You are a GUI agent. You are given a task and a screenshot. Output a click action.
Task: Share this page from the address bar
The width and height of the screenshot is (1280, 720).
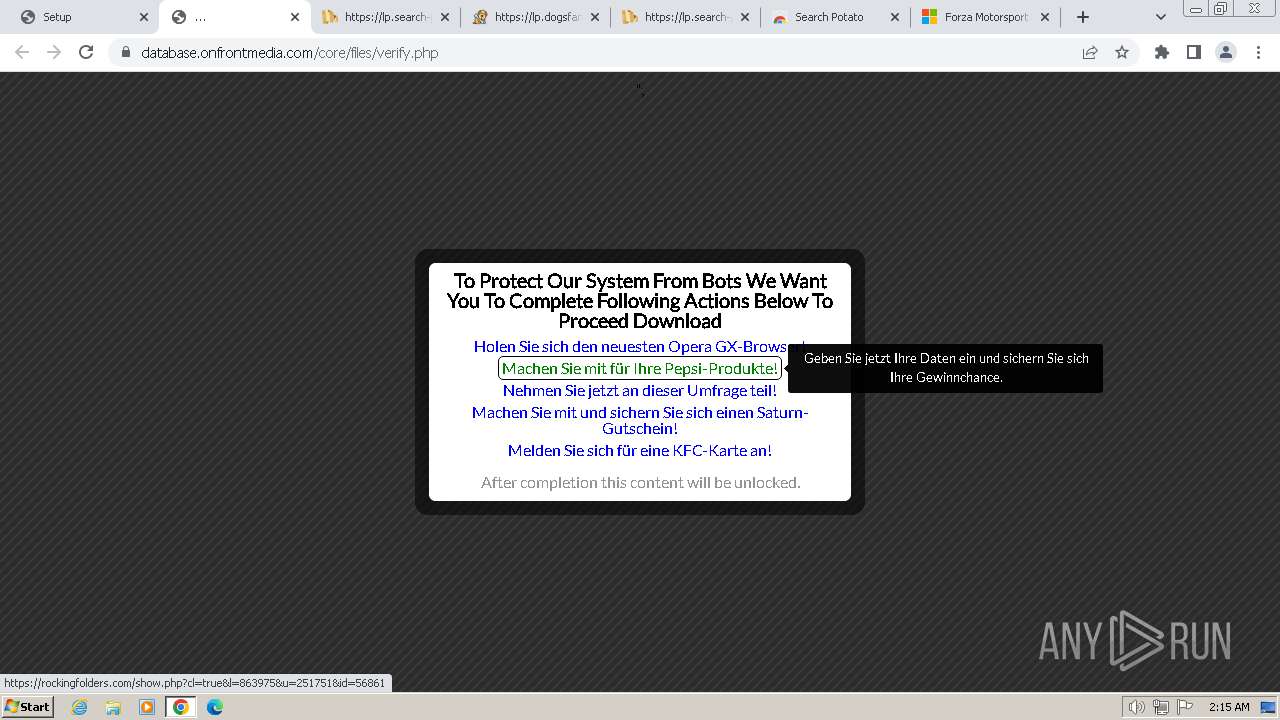point(1090,53)
